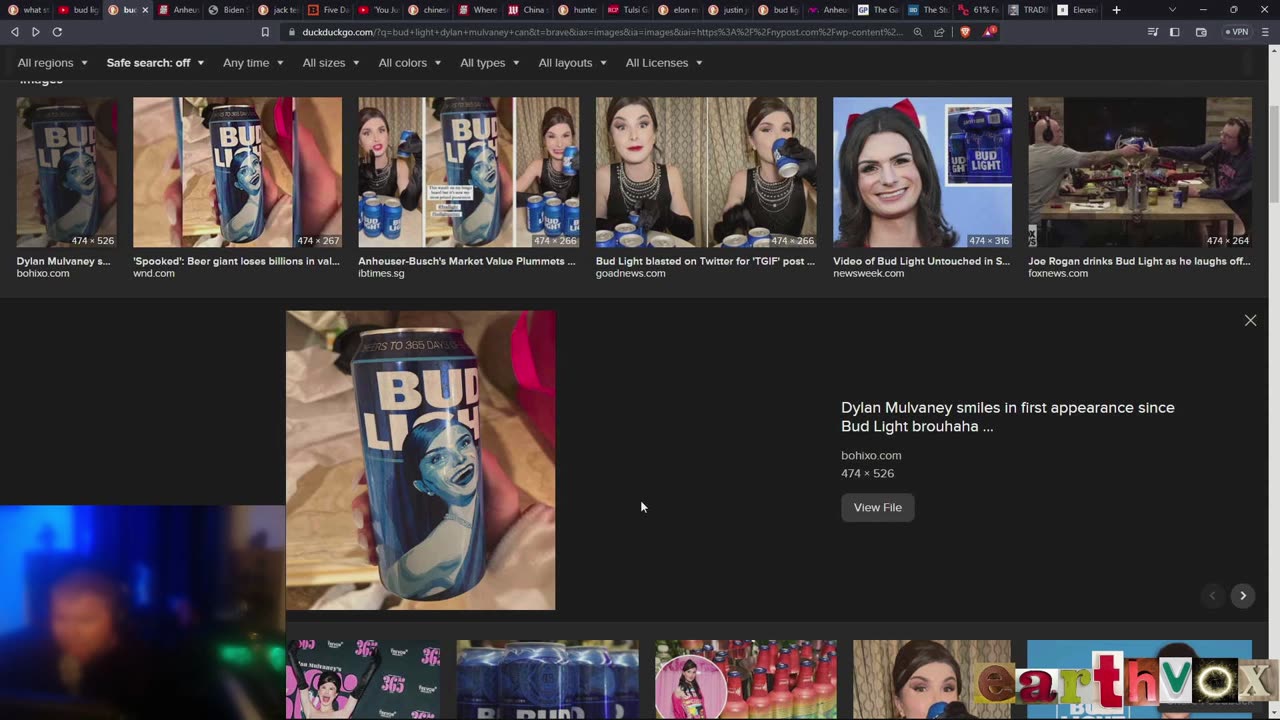Expand the All Licenses filter
Viewport: 1280px width, 720px height.
pos(663,63)
